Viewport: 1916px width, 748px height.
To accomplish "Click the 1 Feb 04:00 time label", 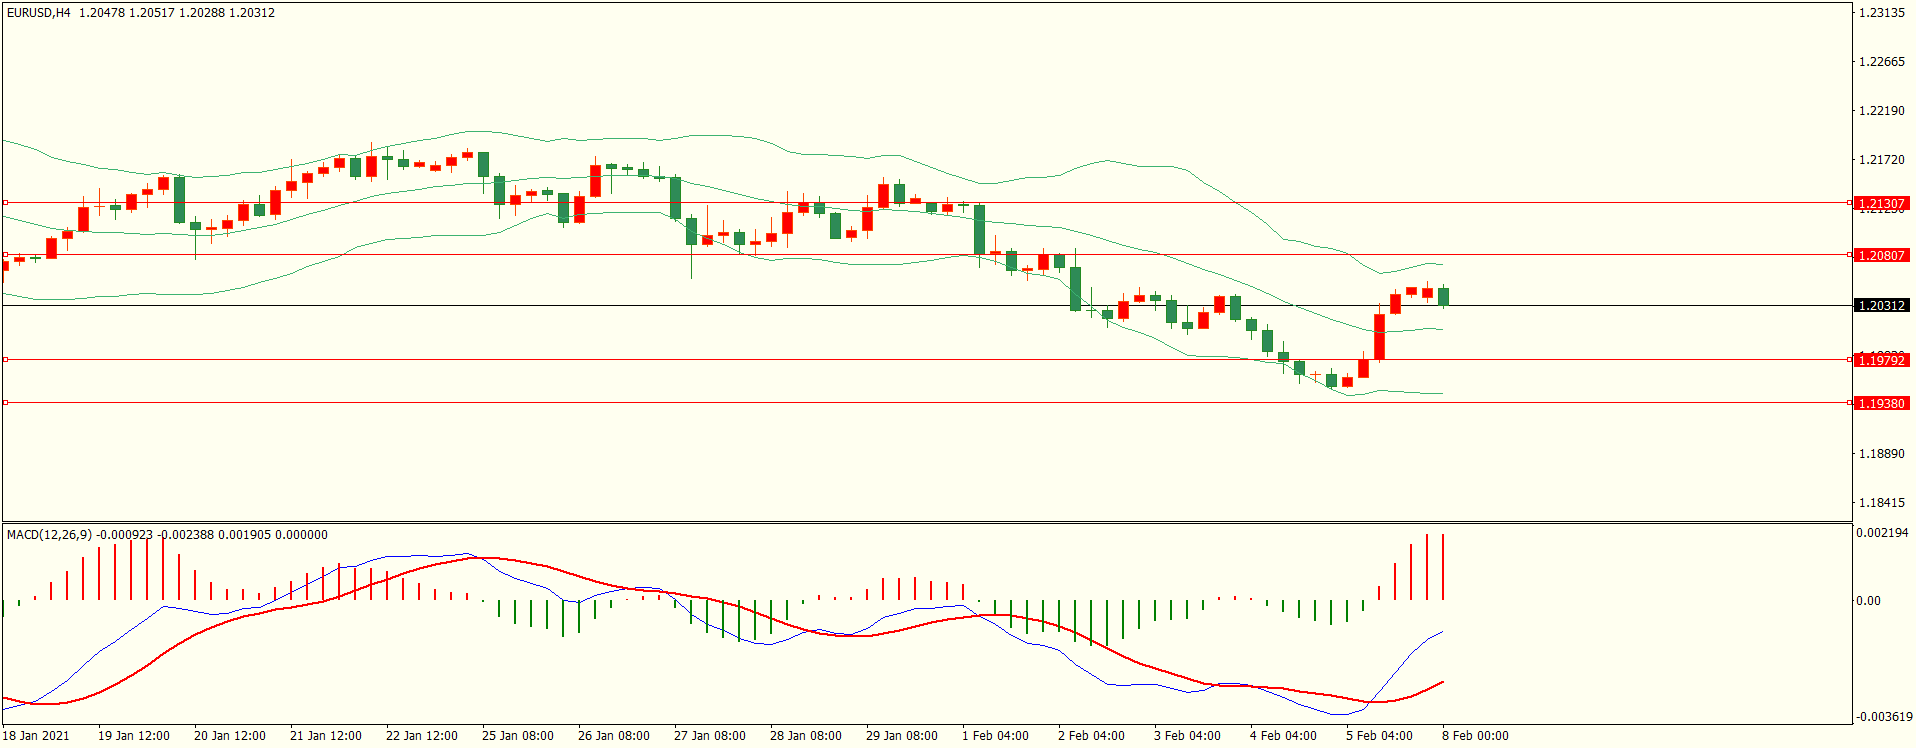I will click(x=995, y=736).
